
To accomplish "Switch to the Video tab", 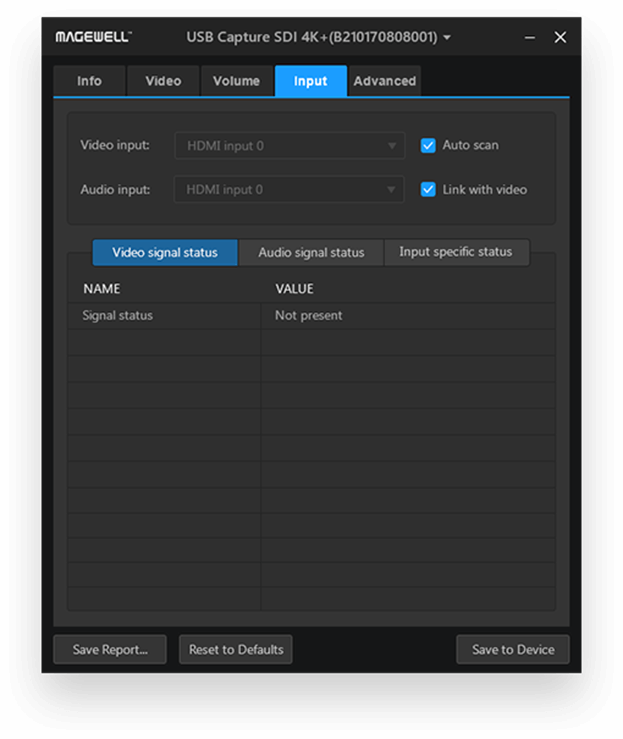I will [163, 81].
